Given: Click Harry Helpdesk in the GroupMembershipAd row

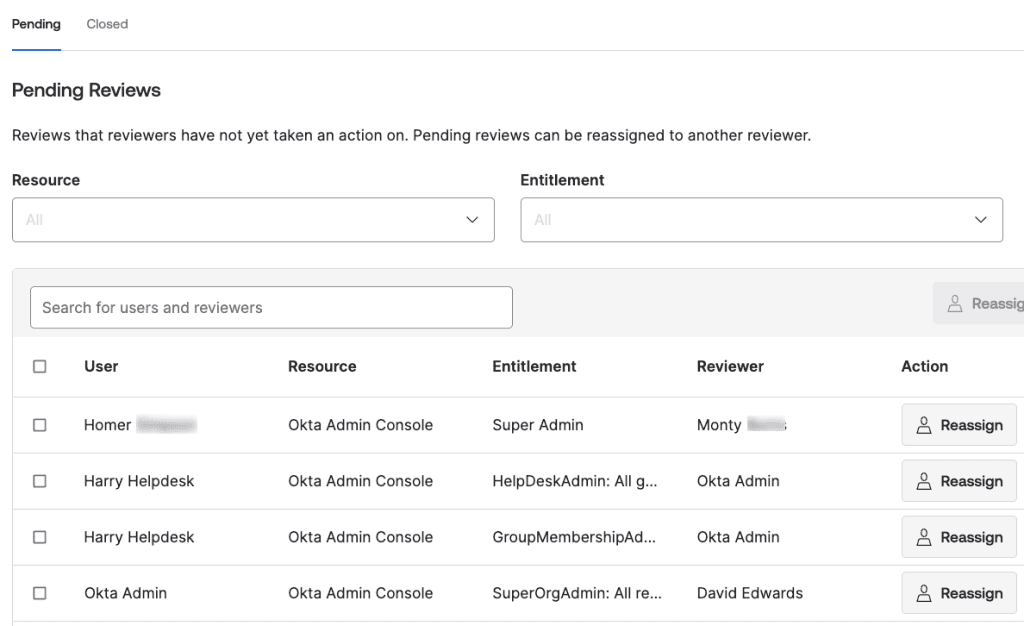Looking at the screenshot, I should click(x=139, y=537).
